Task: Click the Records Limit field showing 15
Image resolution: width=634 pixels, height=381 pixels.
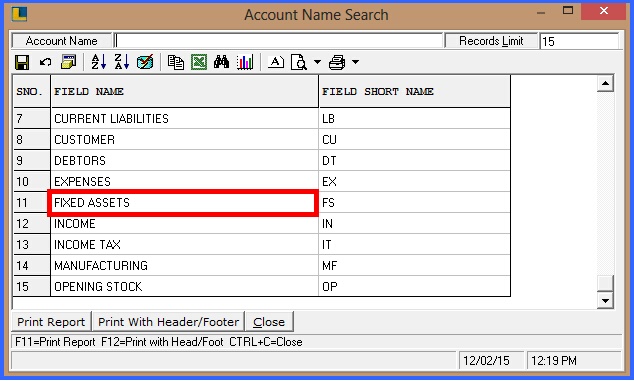Action: pos(579,41)
